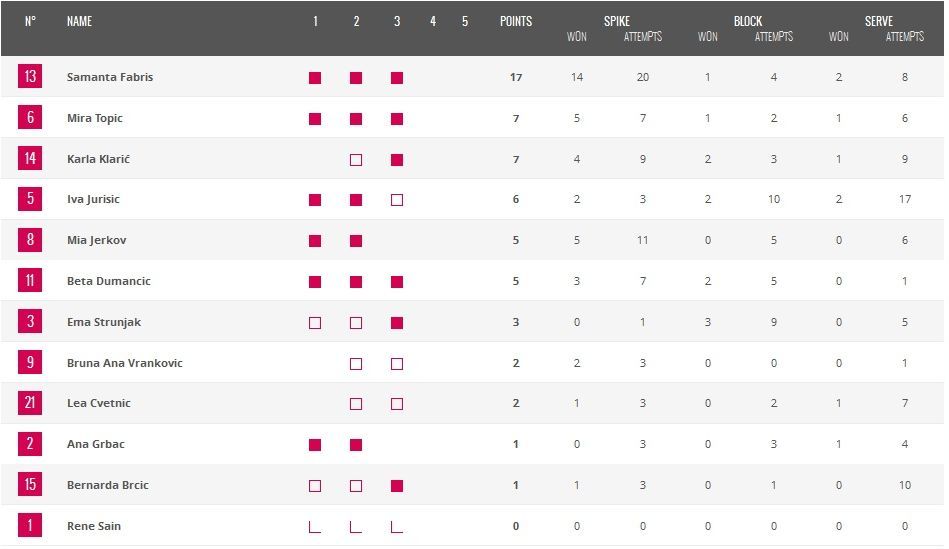Viewport: 949px width, 549px height.
Task: Click Samanta Fabris's number 13 jersey badge
Action: click(30, 77)
